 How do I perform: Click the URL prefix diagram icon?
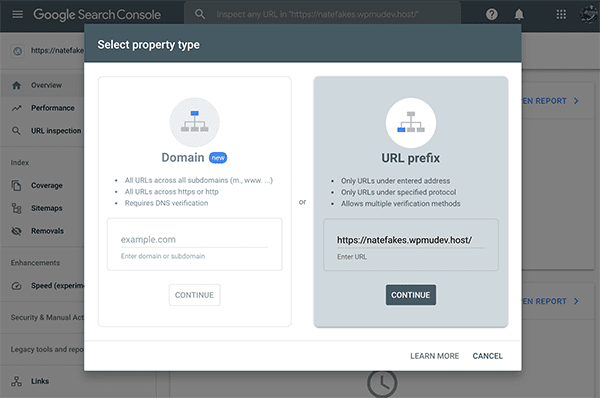click(411, 122)
